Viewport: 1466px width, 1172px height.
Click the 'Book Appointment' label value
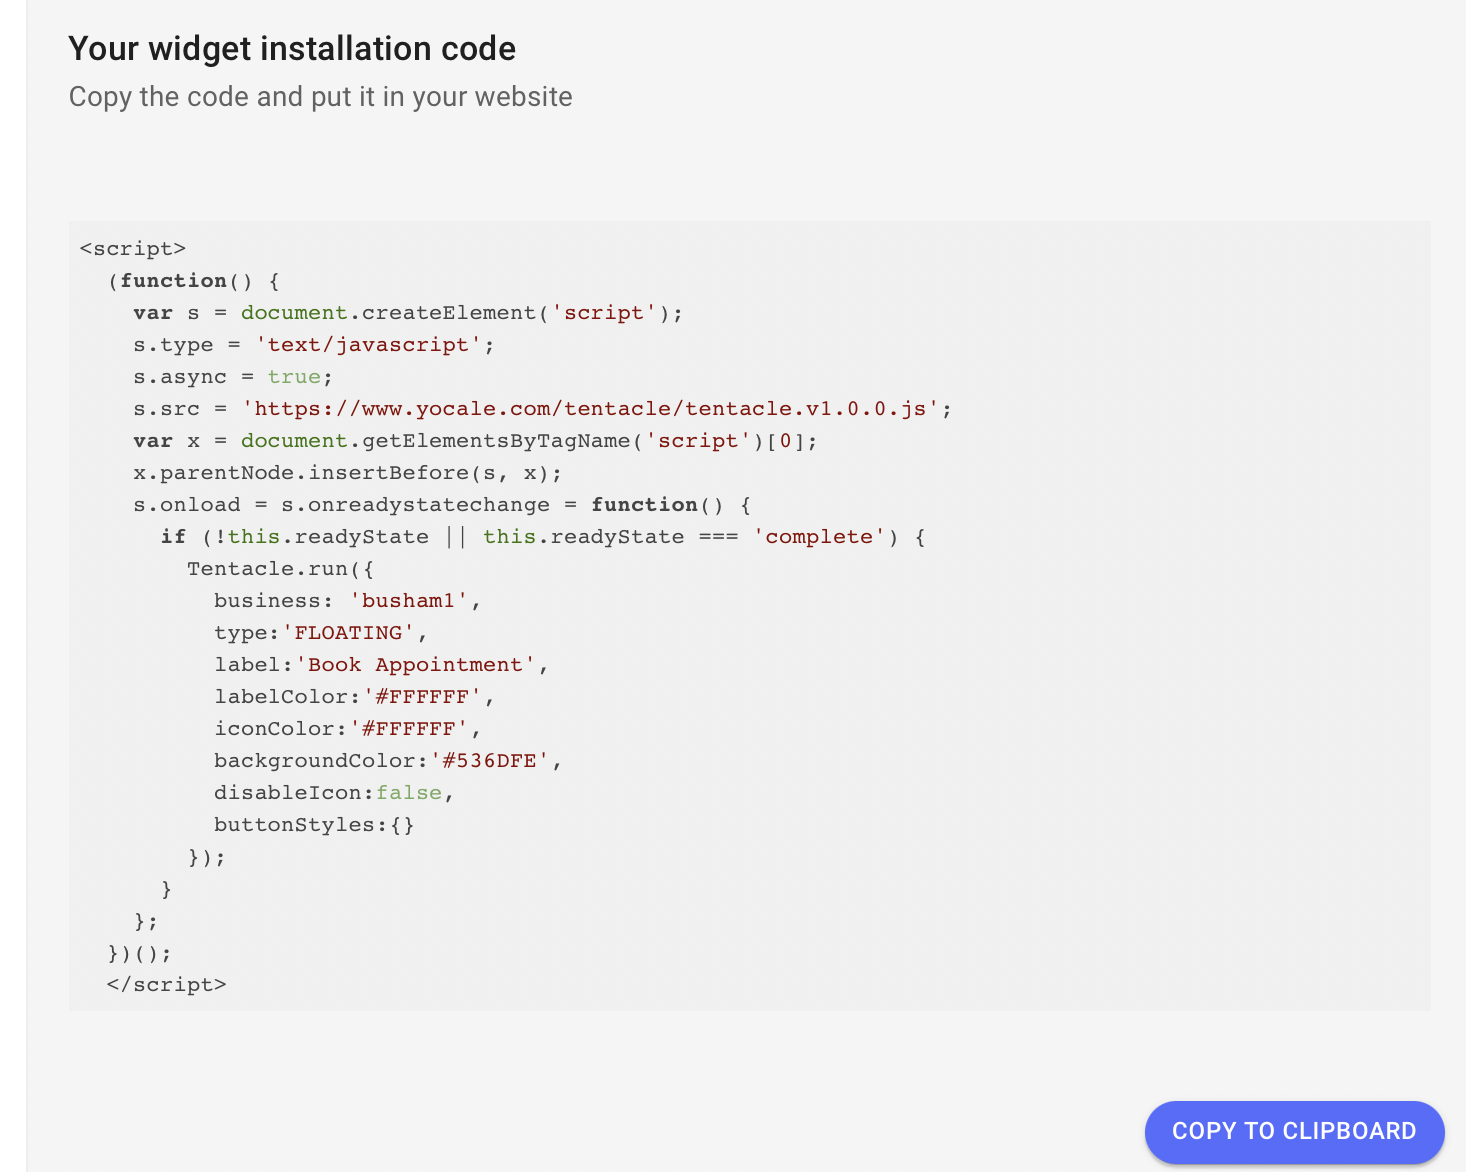415,665
